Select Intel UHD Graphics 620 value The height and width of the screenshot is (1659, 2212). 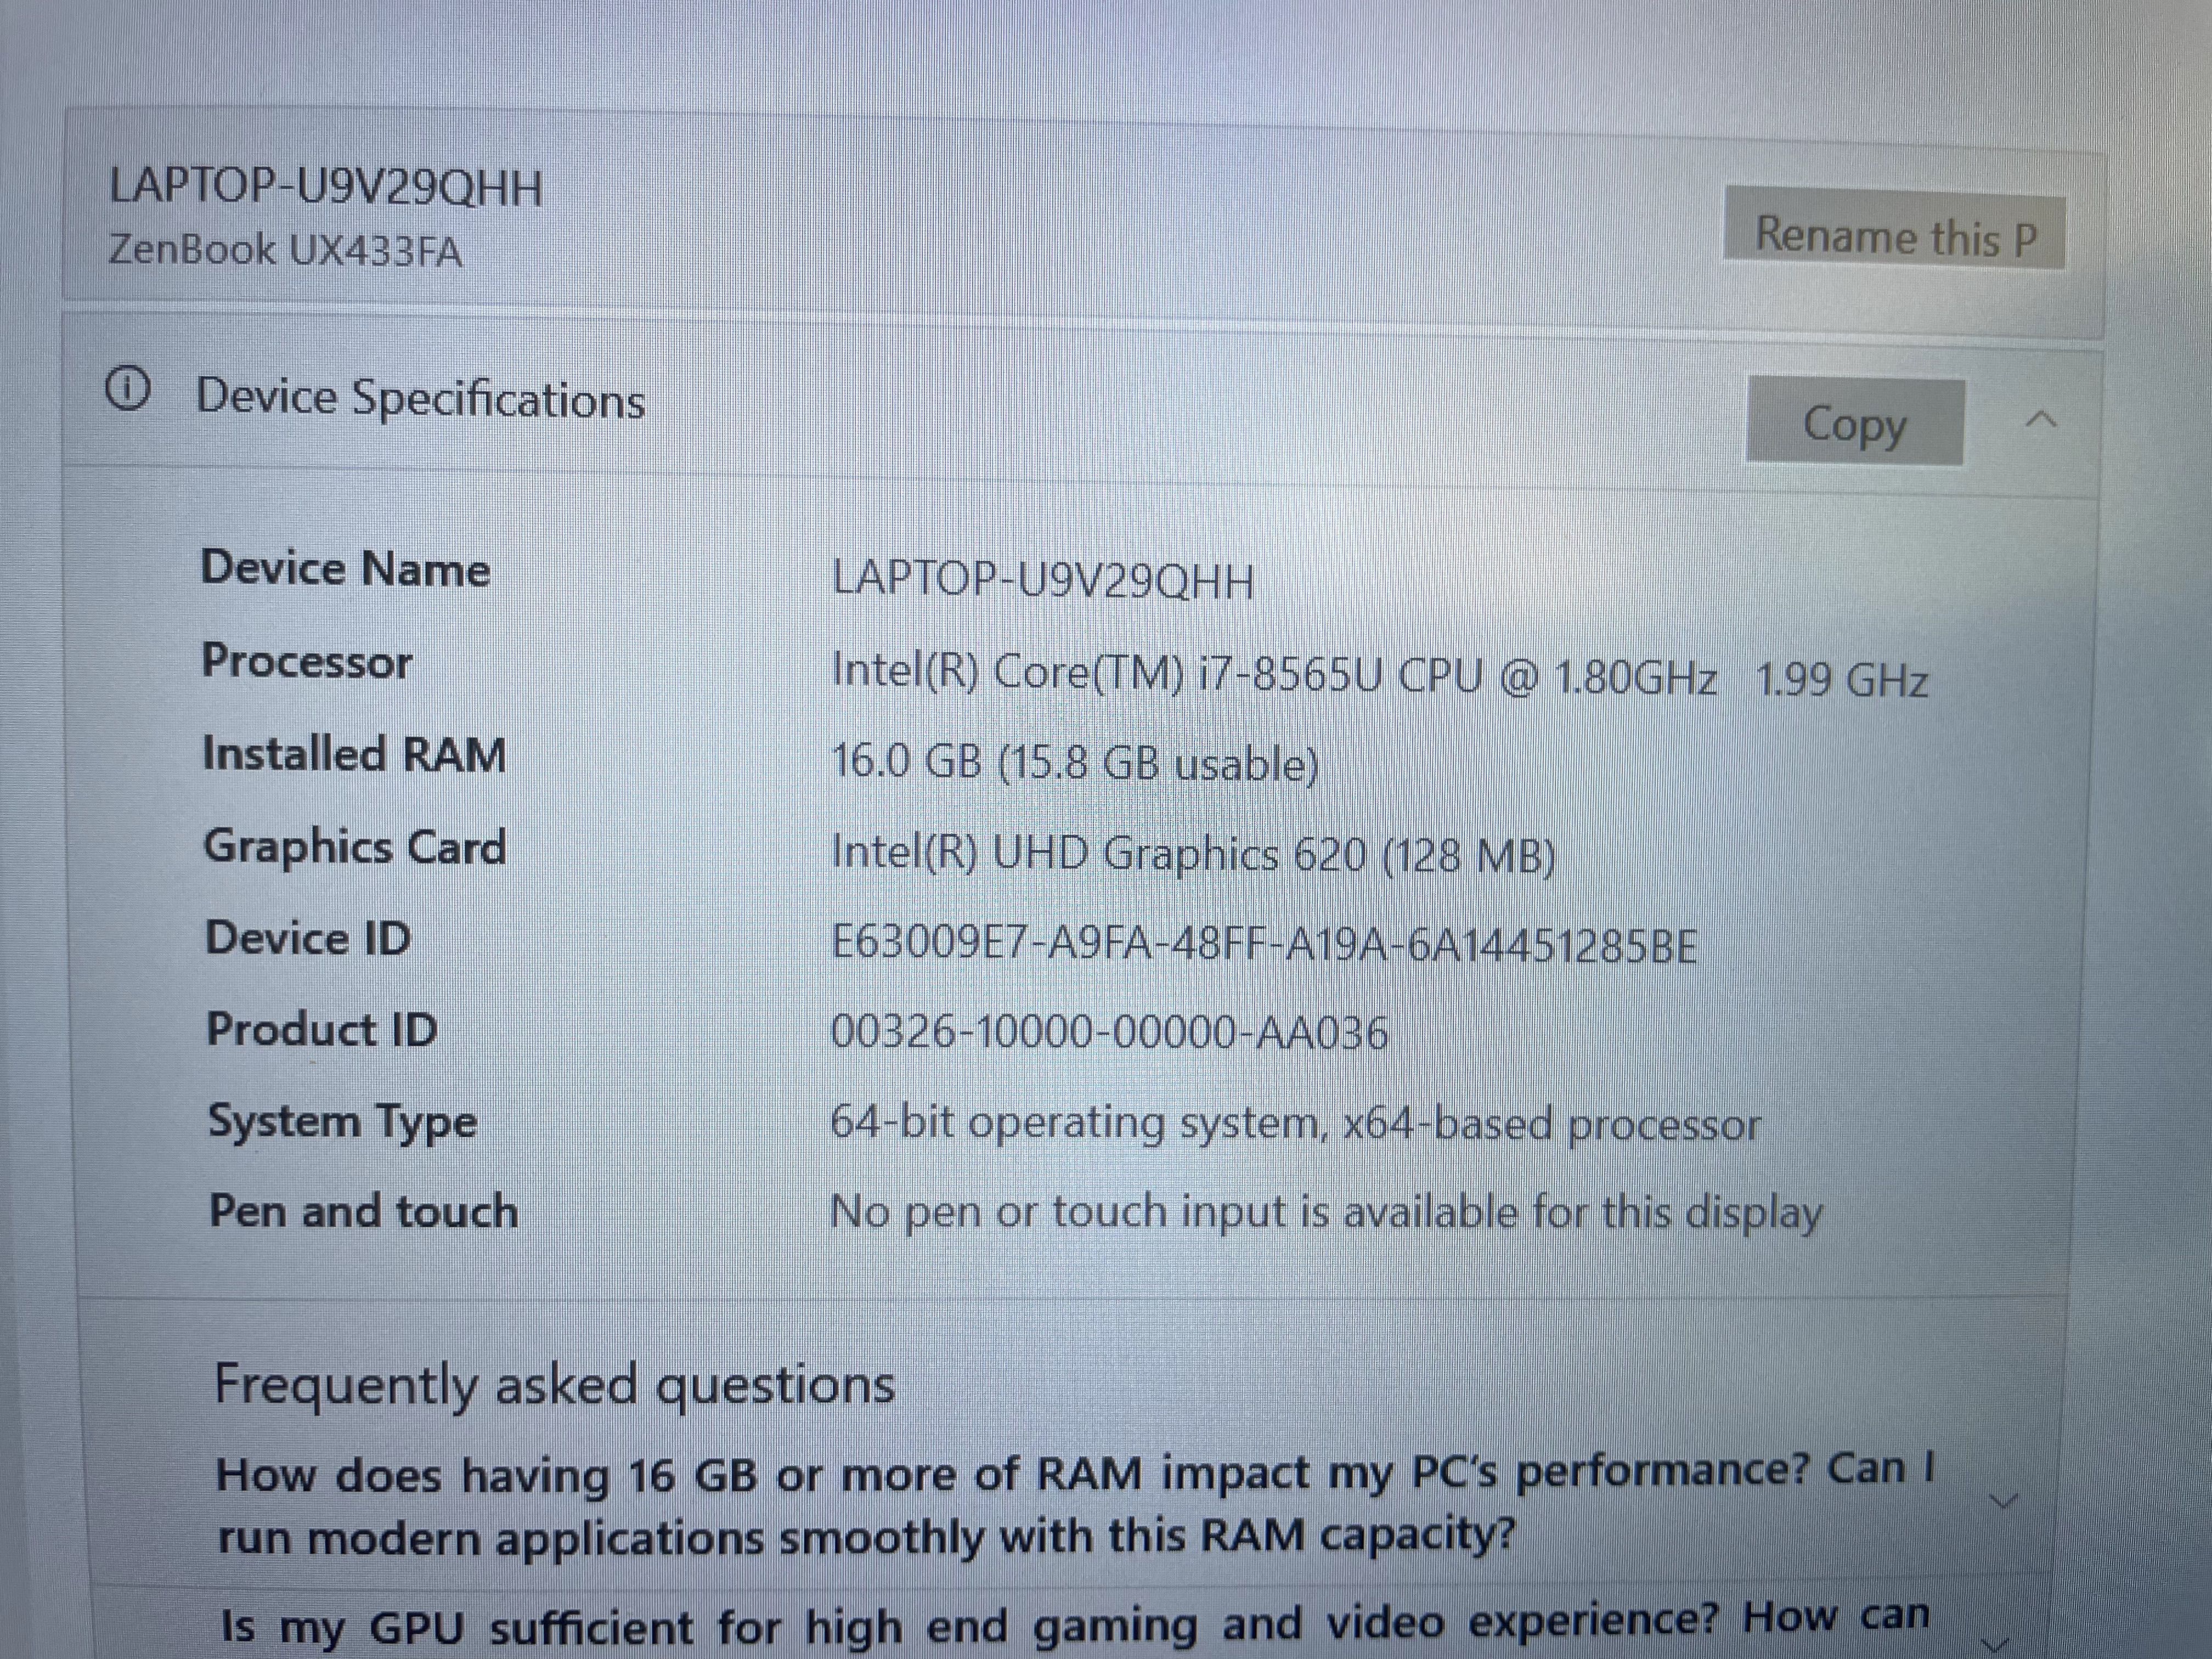pos(1194,855)
